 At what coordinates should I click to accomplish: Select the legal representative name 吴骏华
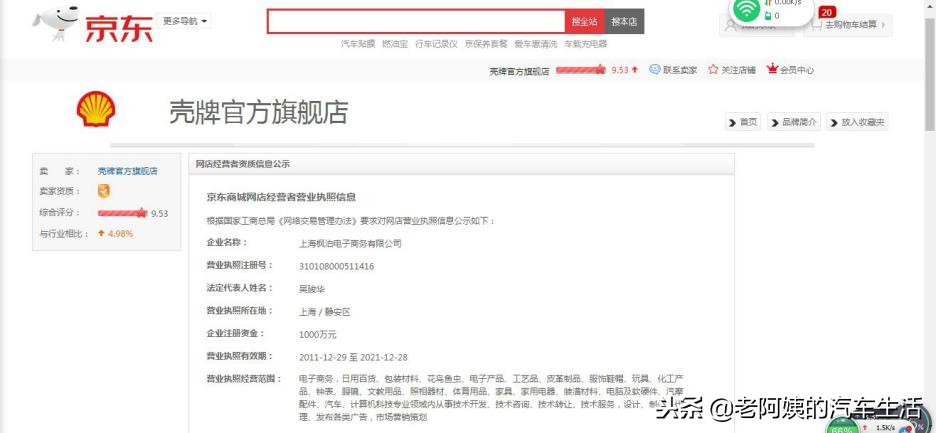click(312, 288)
